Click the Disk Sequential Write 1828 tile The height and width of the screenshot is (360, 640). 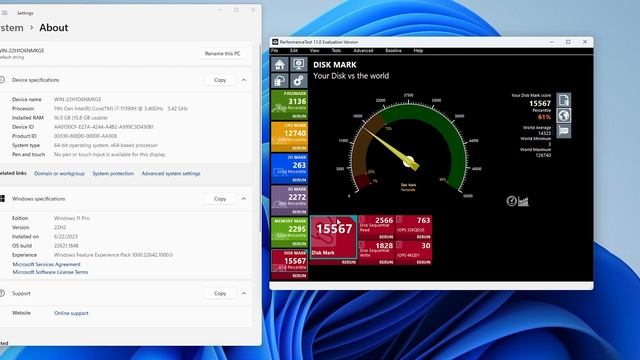click(x=376, y=250)
